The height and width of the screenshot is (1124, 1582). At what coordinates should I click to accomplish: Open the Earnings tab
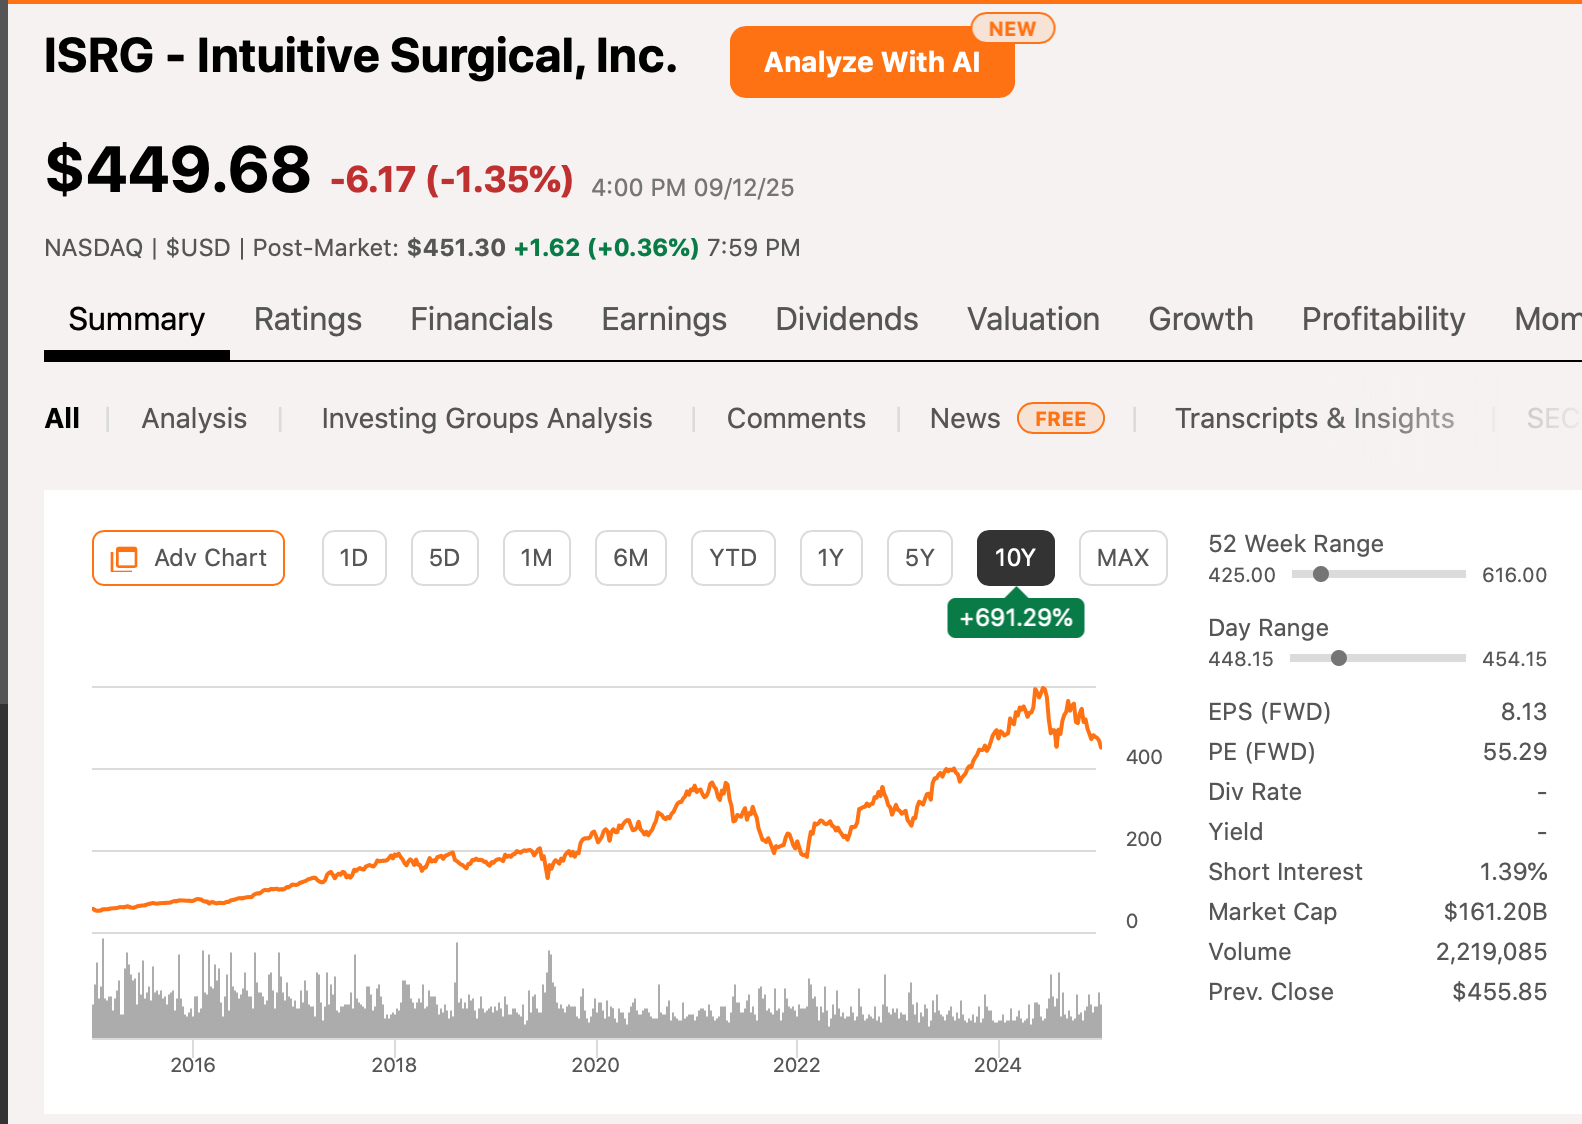tap(663, 319)
